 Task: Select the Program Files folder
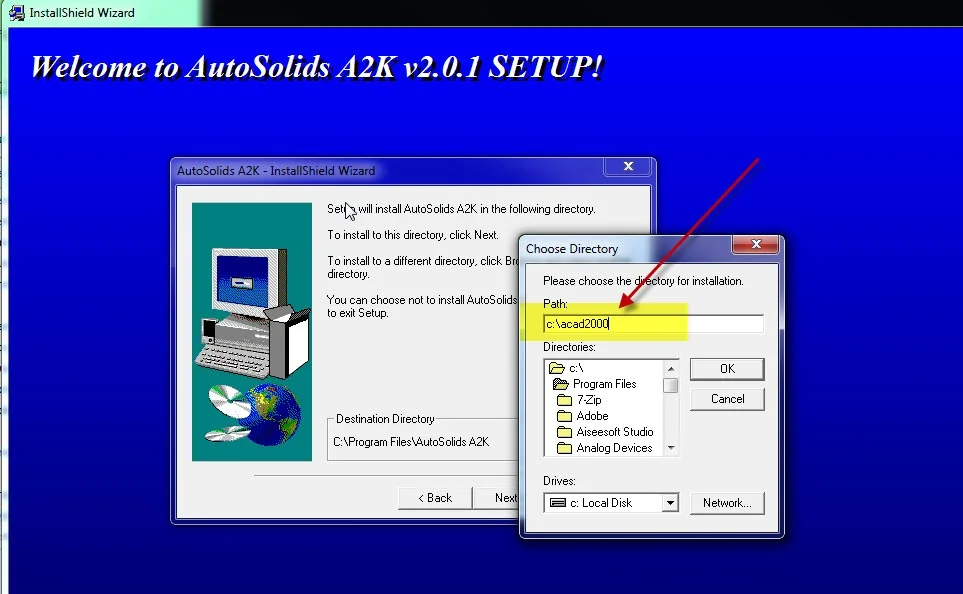[x=604, y=384]
